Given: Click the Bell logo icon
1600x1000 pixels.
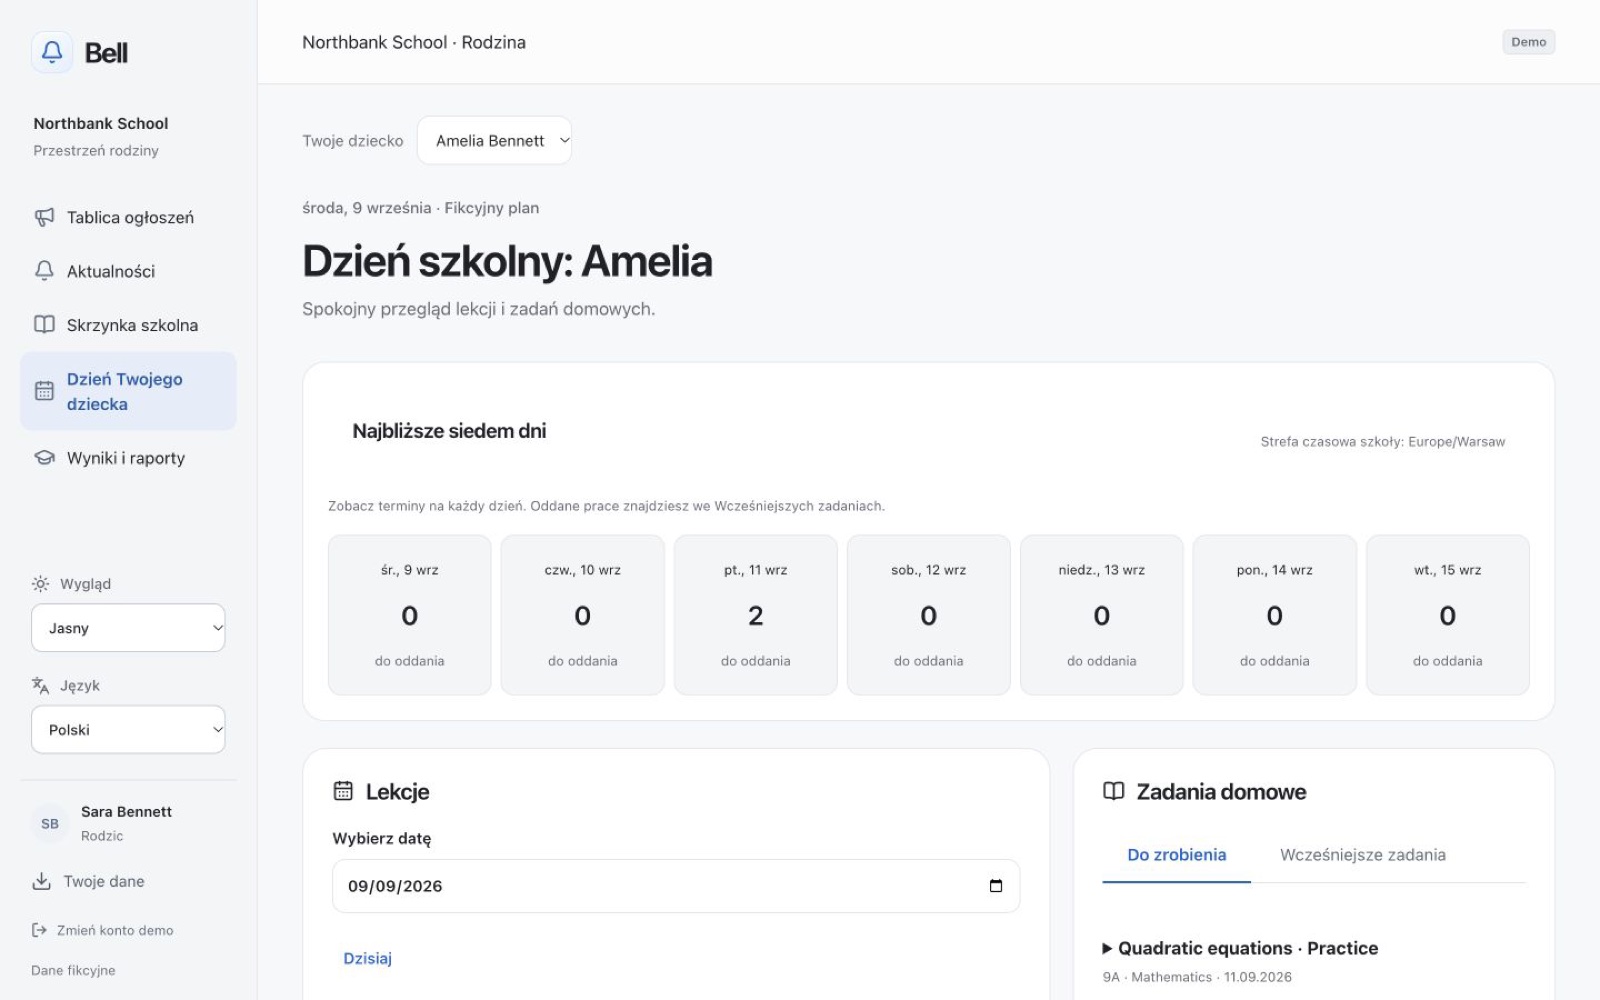Looking at the screenshot, I should click(x=52, y=52).
